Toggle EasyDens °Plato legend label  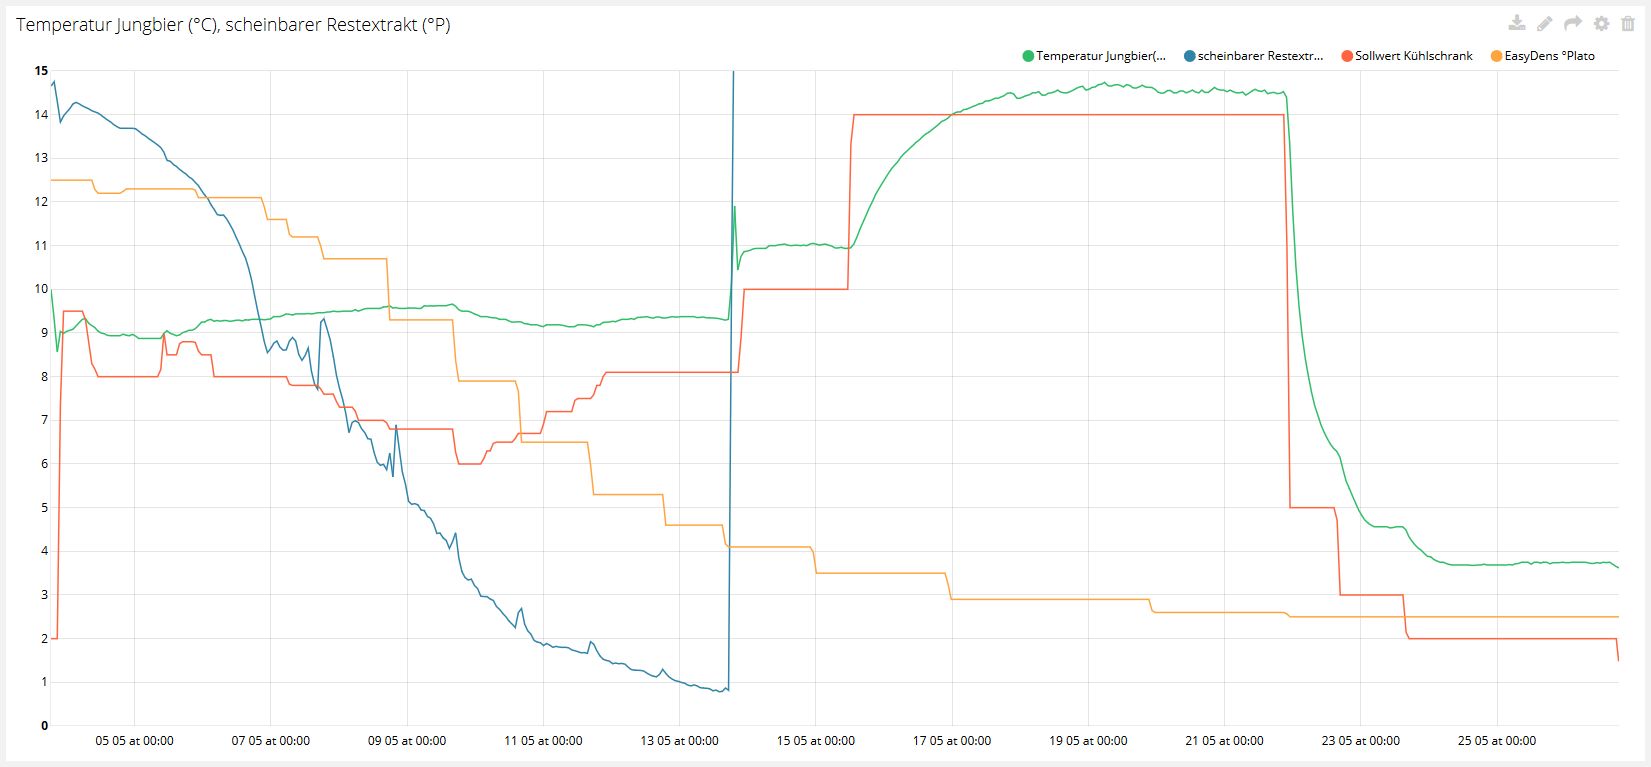[1549, 56]
